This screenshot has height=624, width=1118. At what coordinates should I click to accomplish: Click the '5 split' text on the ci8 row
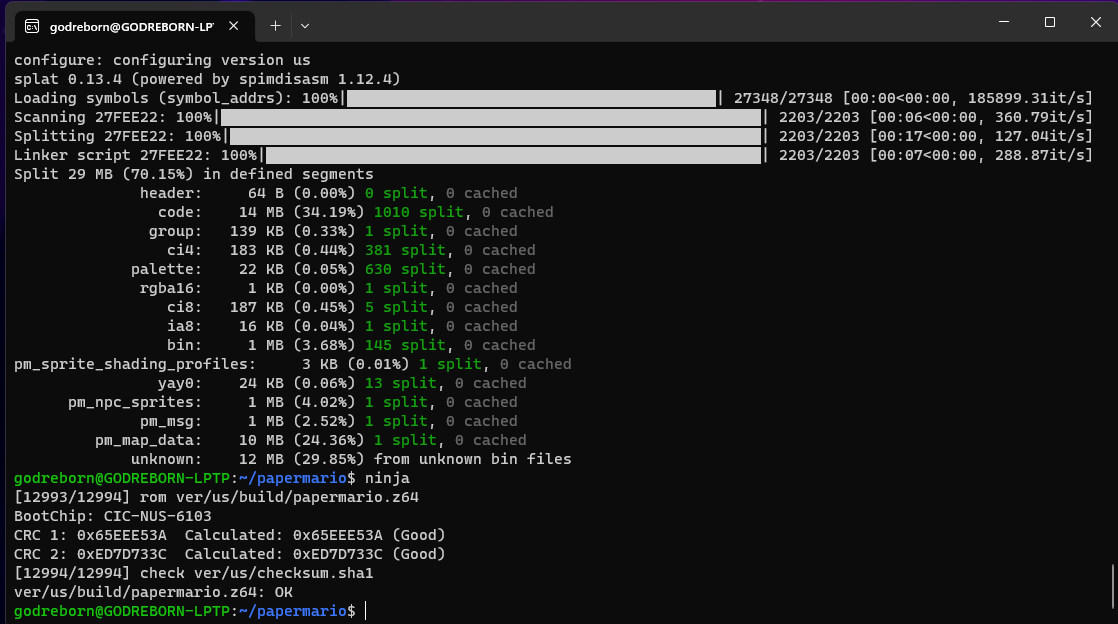point(396,307)
